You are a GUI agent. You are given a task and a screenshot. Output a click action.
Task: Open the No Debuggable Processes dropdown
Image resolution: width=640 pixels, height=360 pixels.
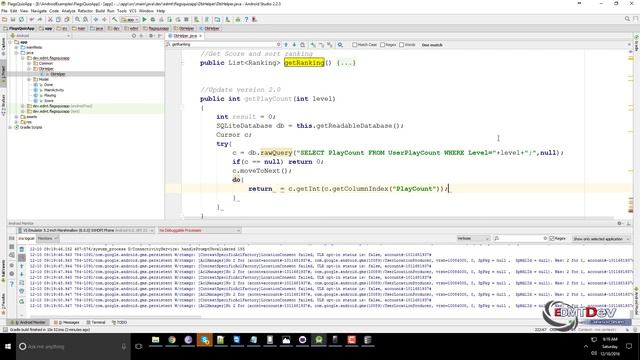[199, 230]
